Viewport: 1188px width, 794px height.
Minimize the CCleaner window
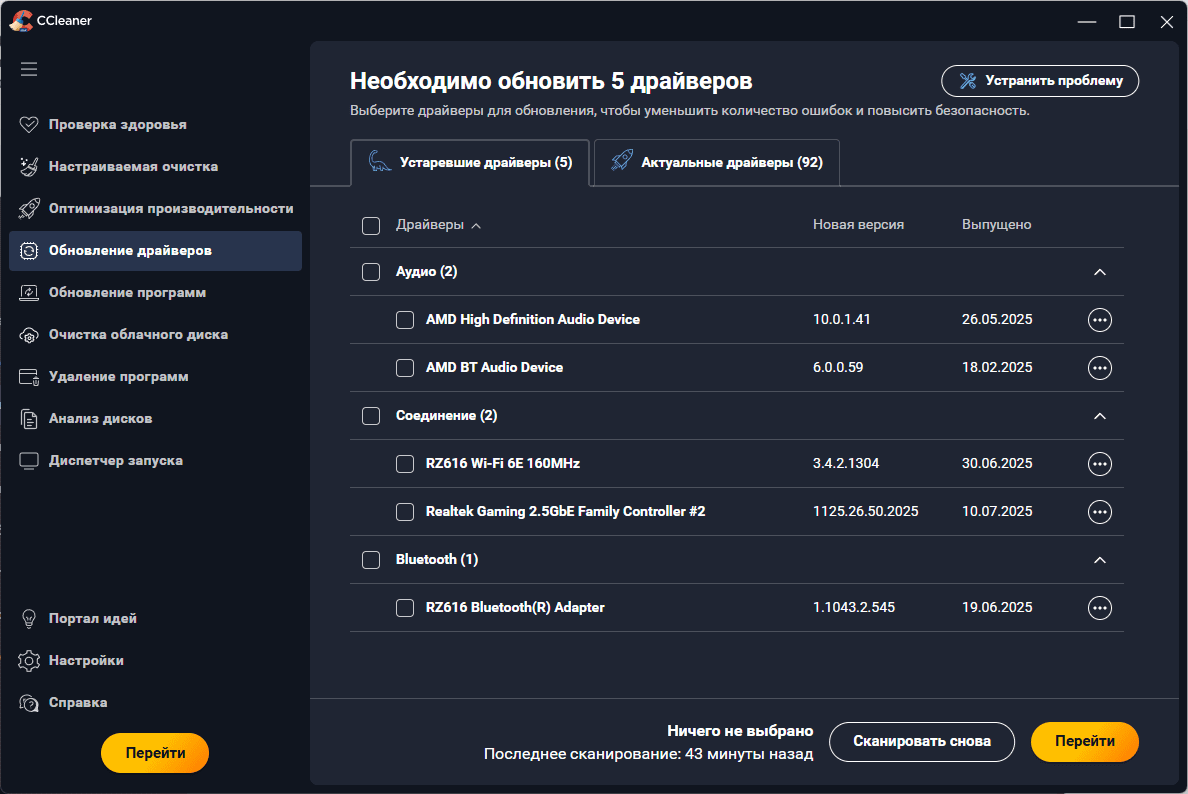1087,22
